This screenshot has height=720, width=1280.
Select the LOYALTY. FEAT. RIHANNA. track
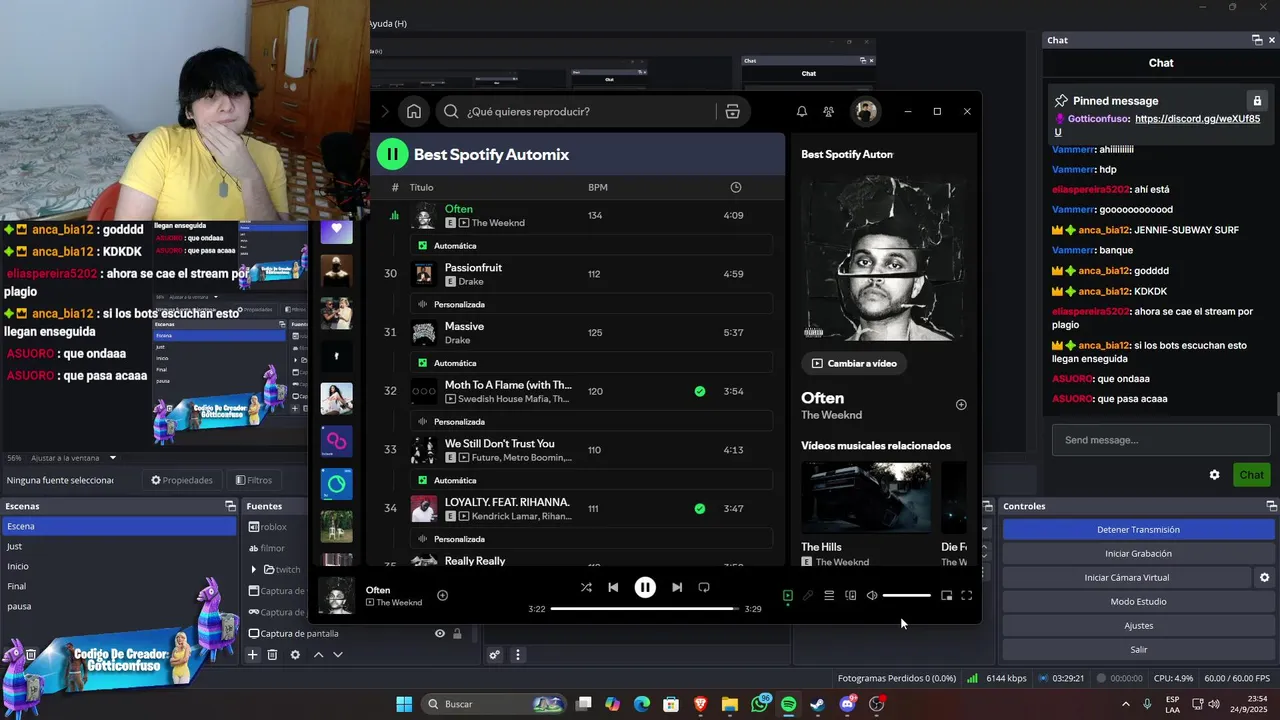point(578,508)
